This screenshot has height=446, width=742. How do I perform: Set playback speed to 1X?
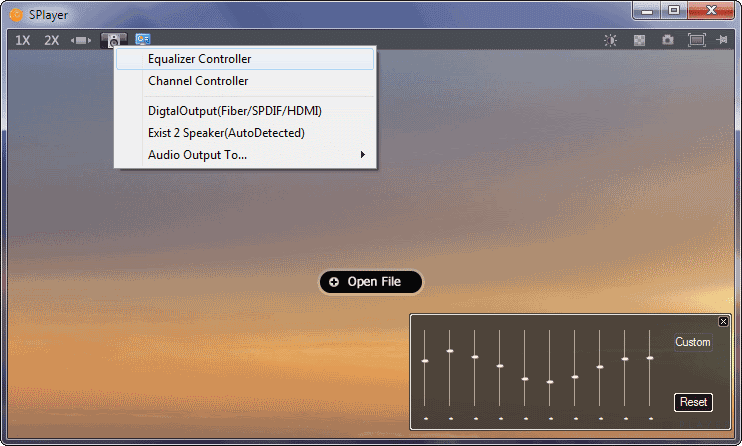tap(22, 40)
